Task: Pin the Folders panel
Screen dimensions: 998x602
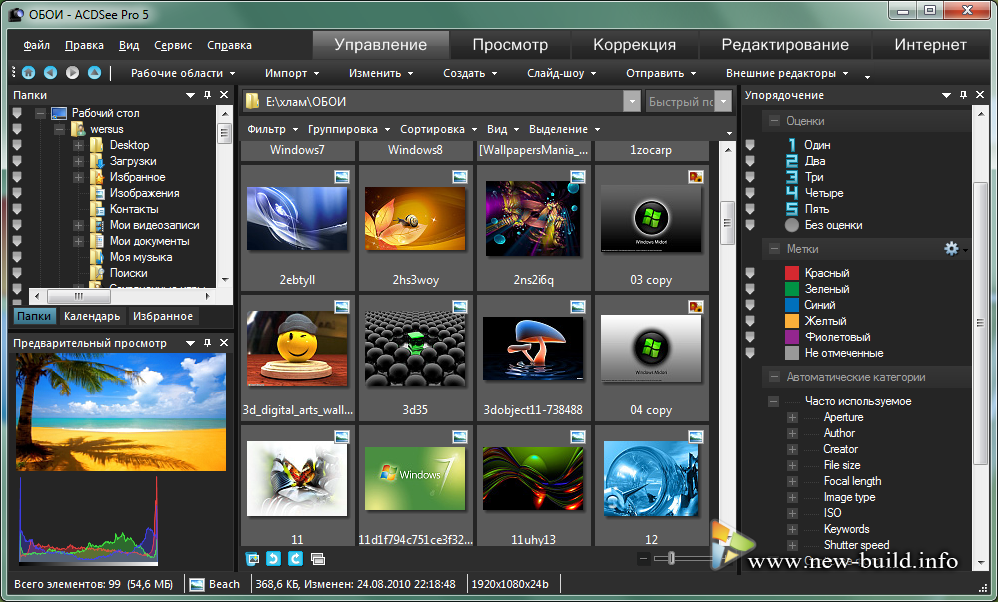Action: (x=207, y=95)
